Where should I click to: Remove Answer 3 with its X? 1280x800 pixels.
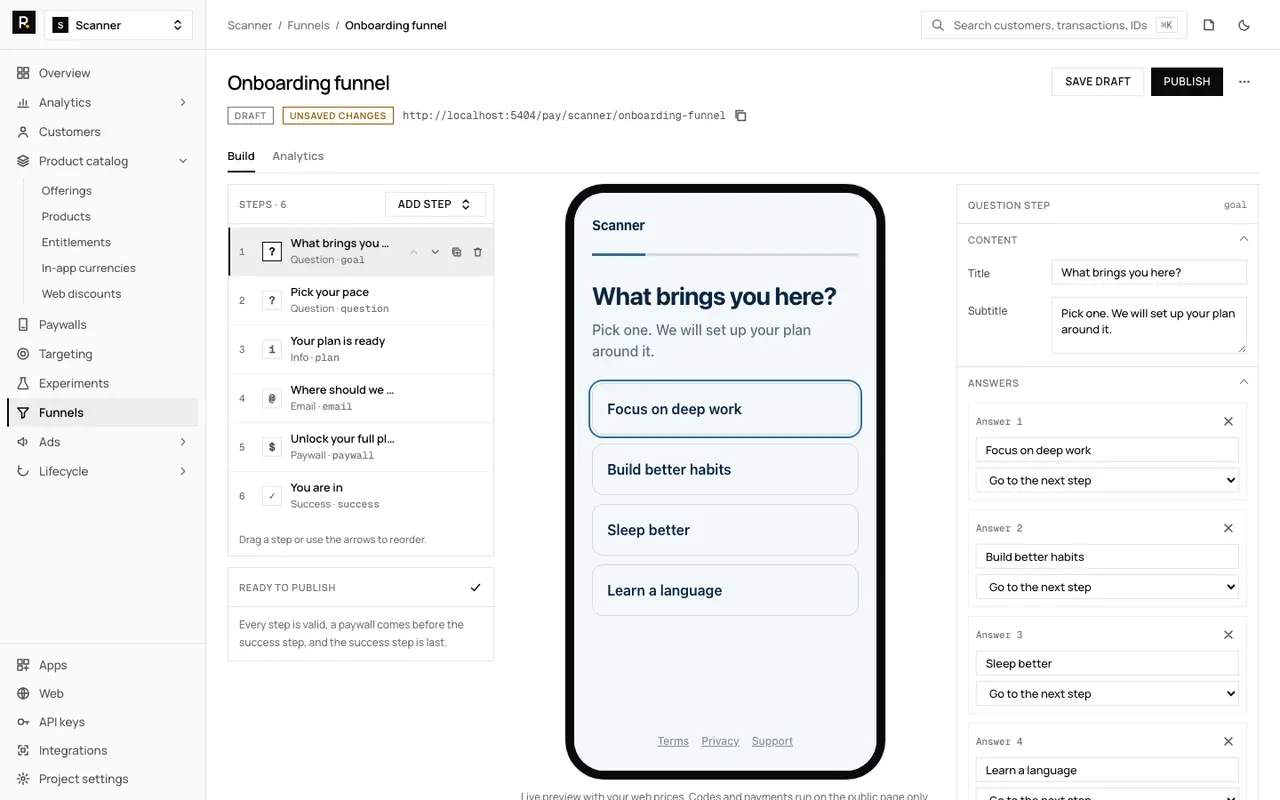coord(1228,635)
